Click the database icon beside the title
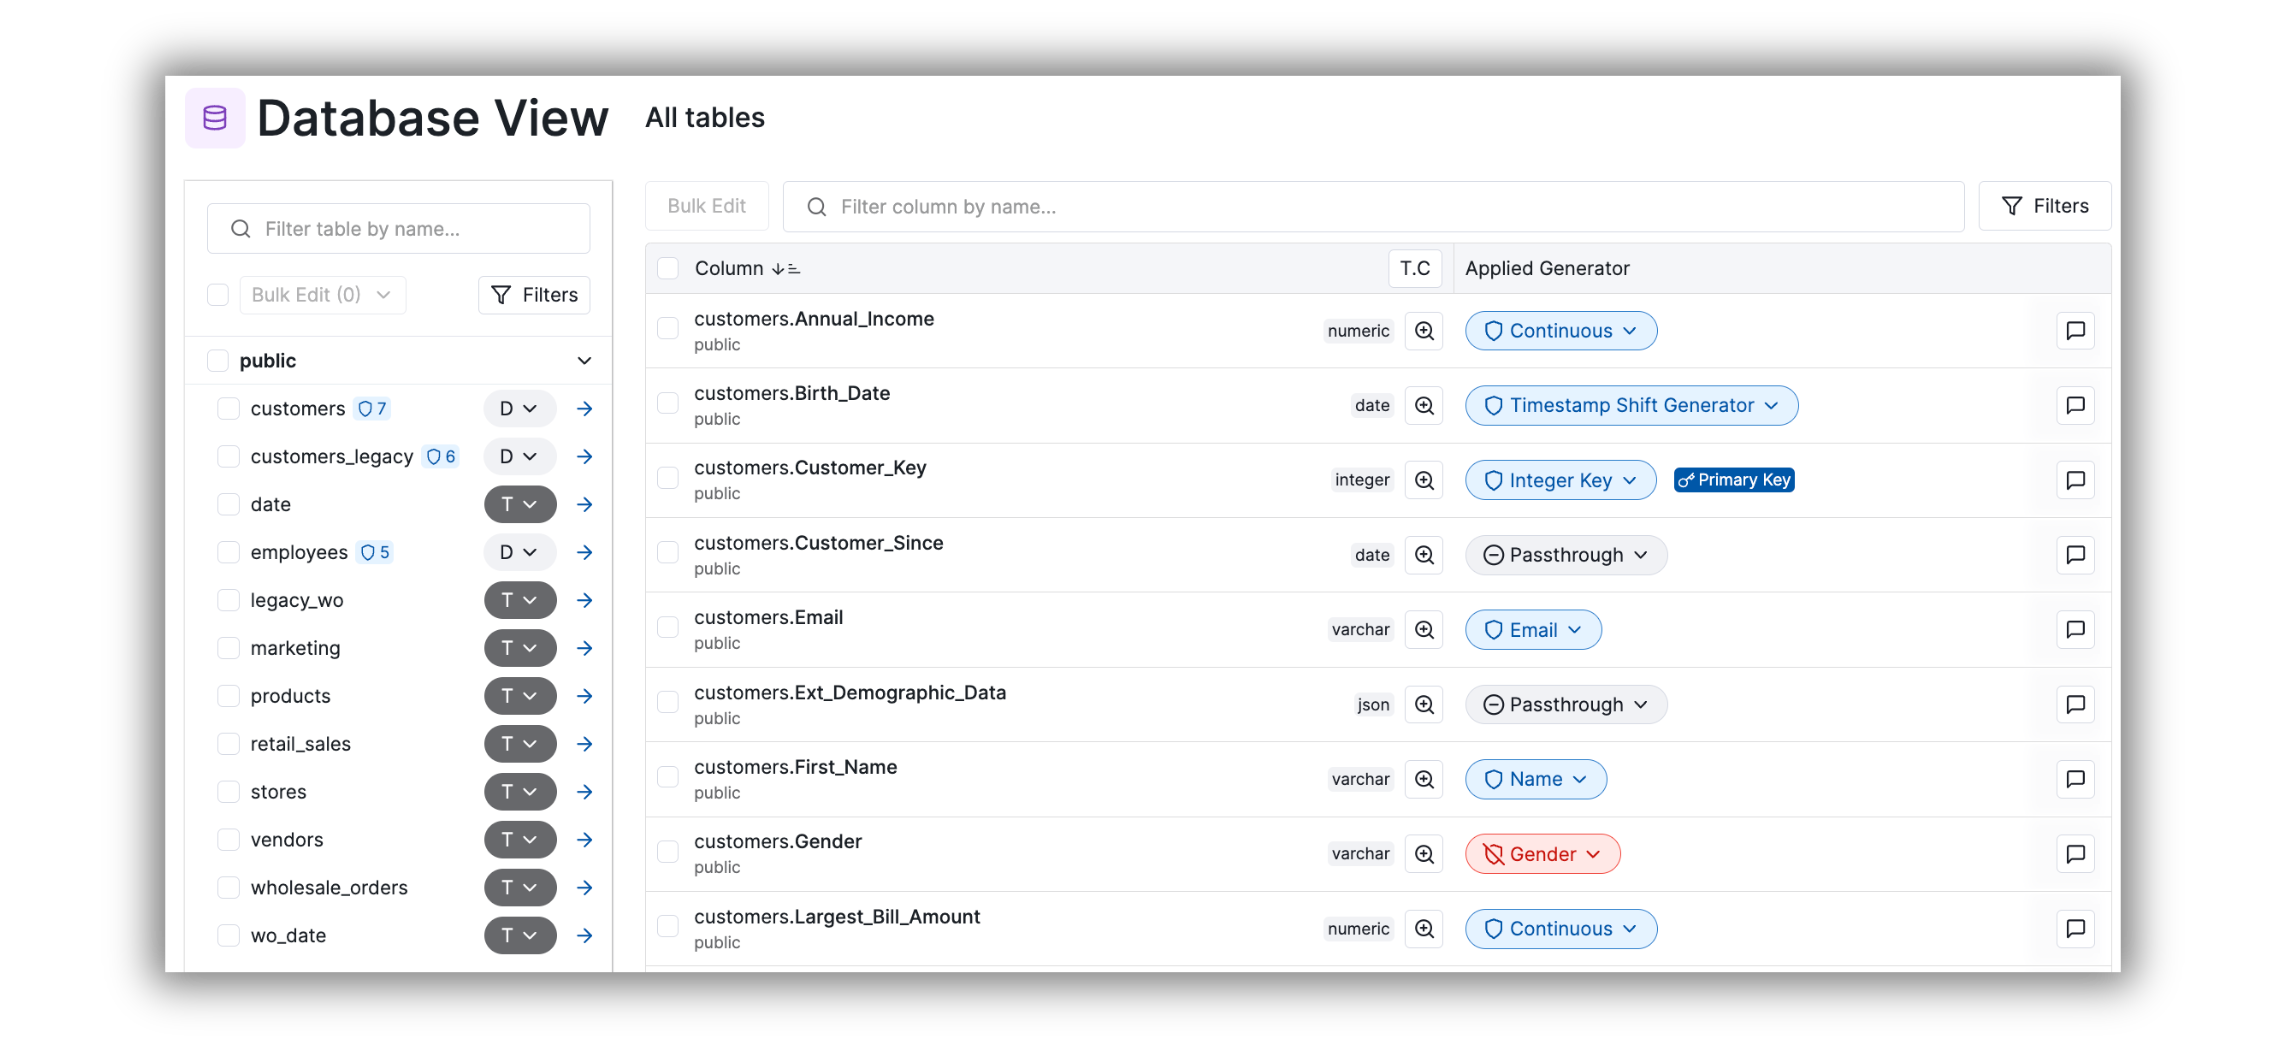Image resolution: width=2286 pixels, height=1048 pixels. coord(215,118)
